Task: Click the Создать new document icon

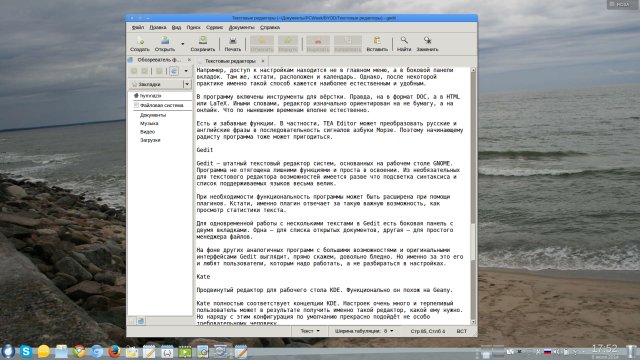Action: (140, 44)
